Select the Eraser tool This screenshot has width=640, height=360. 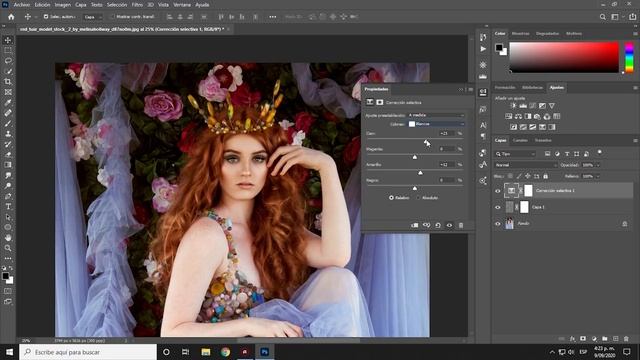(8, 155)
